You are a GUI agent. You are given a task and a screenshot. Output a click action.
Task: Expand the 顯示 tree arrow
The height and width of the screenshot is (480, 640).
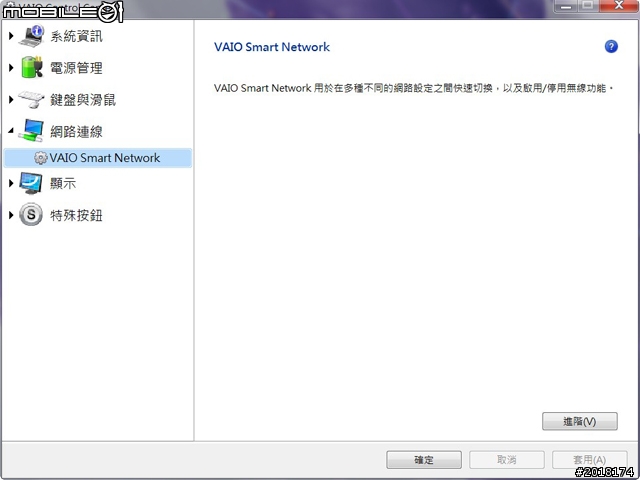point(11,183)
